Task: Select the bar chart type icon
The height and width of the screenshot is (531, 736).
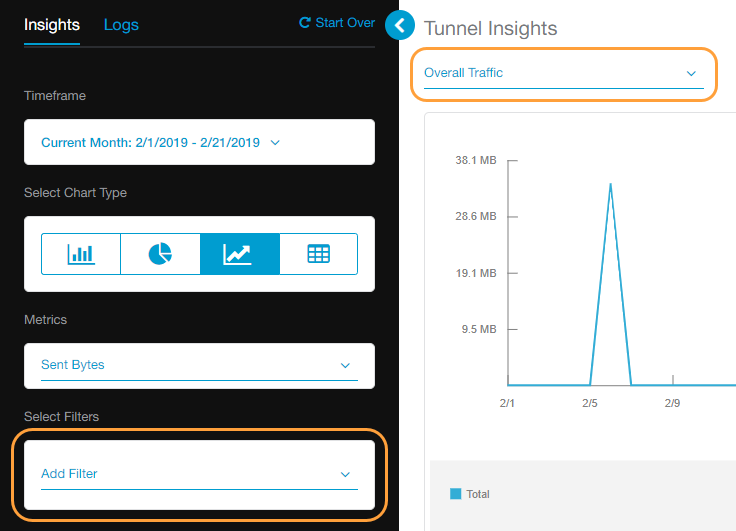Action: (81, 254)
